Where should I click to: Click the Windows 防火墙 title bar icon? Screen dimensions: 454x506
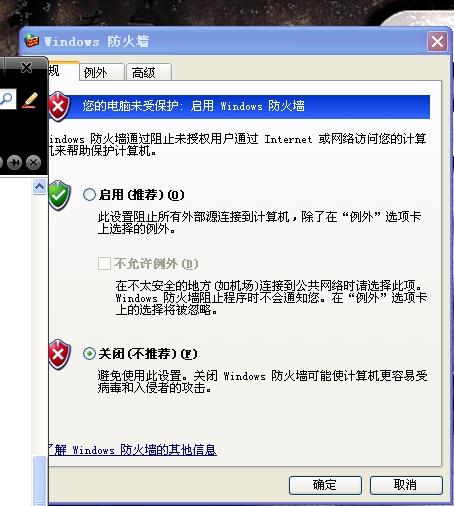[32, 41]
